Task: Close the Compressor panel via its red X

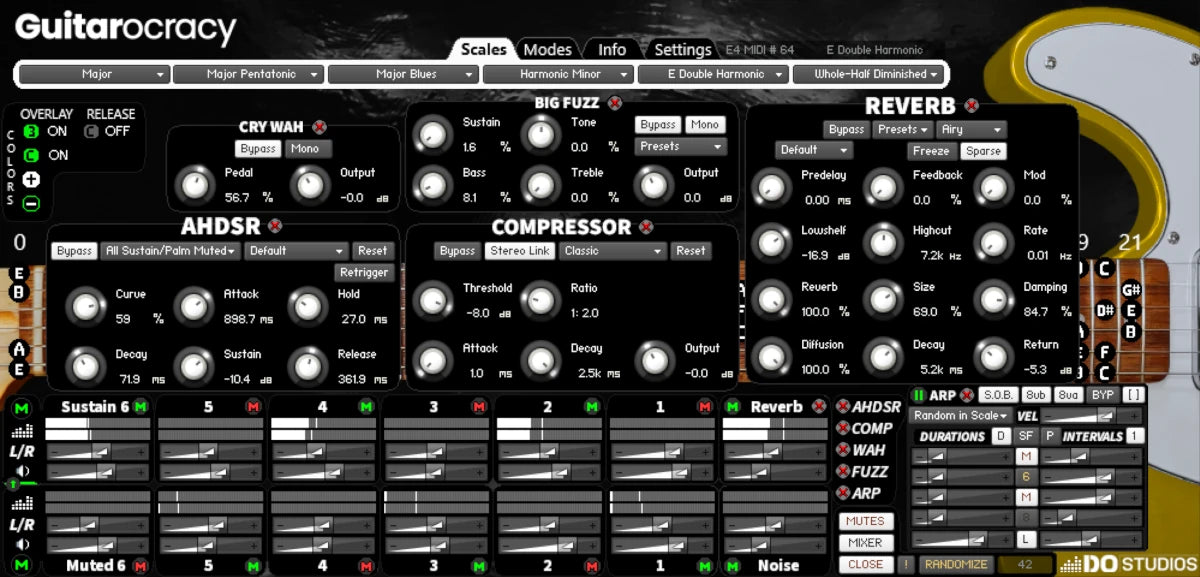Action: point(646,227)
